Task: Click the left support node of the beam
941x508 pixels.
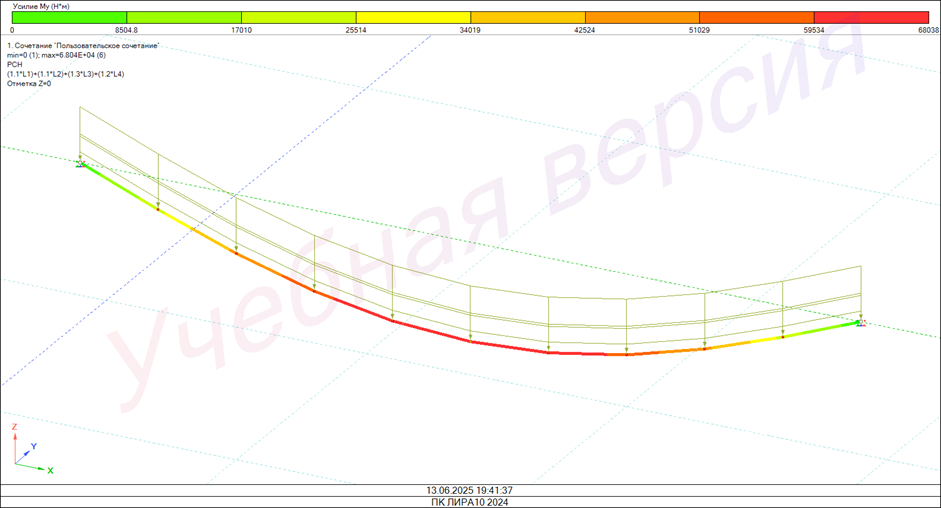Action: pyautogui.click(x=81, y=164)
